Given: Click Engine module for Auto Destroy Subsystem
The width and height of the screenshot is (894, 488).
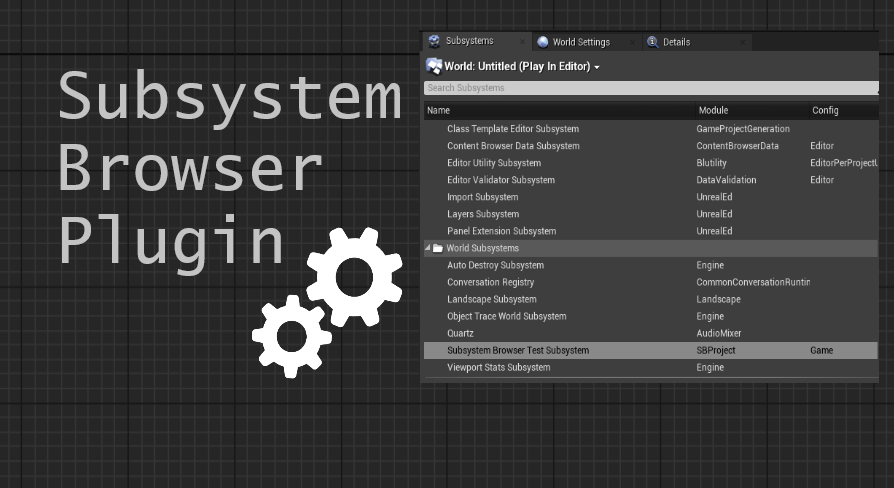Looking at the screenshot, I should click(710, 265).
